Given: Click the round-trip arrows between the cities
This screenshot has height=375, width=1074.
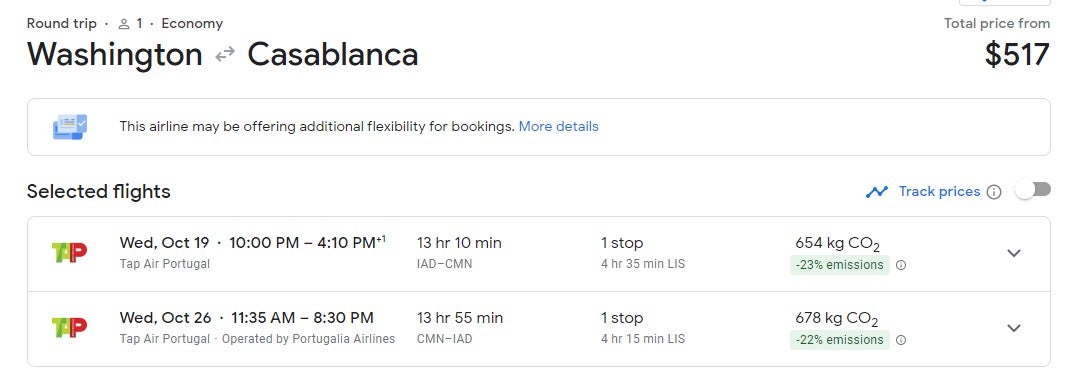Looking at the screenshot, I should [225, 54].
